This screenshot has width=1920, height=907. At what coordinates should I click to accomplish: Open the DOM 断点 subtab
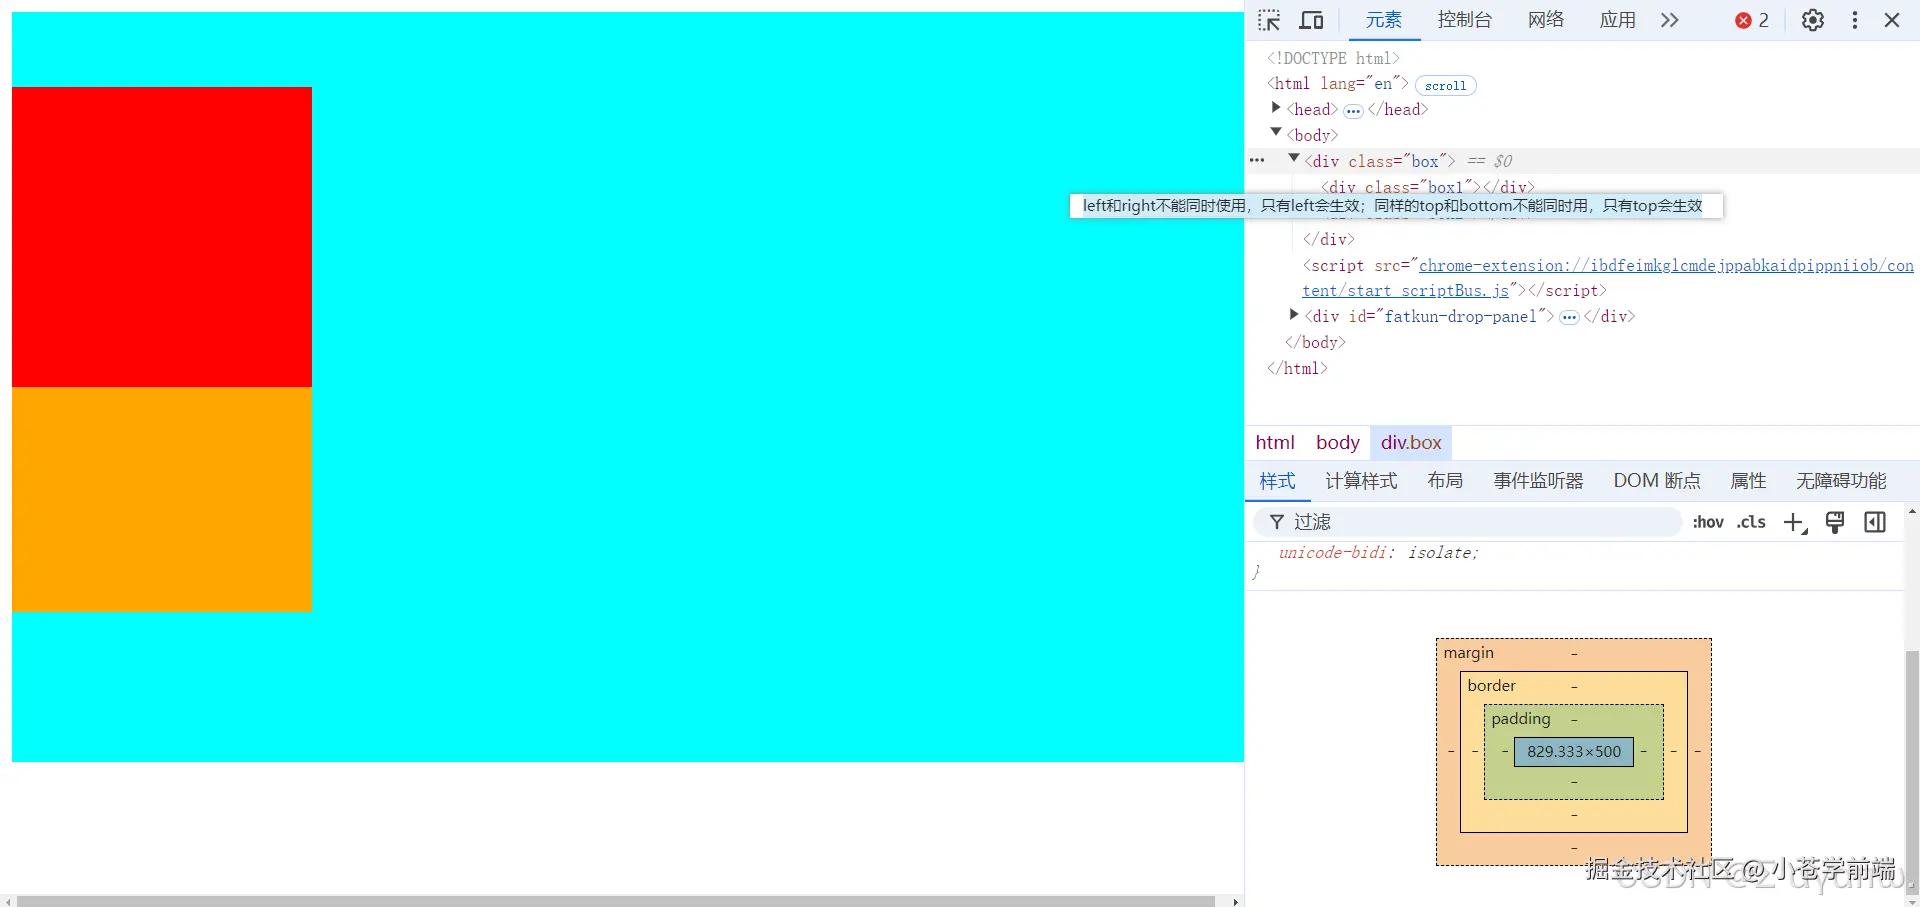[x=1657, y=481]
